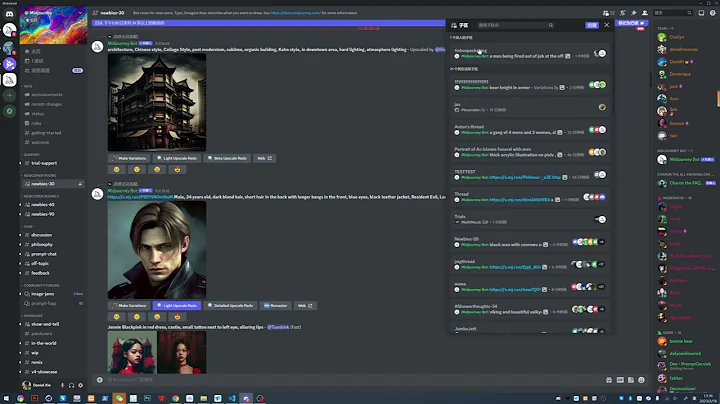Open the sticker picker icon

(x=631, y=380)
